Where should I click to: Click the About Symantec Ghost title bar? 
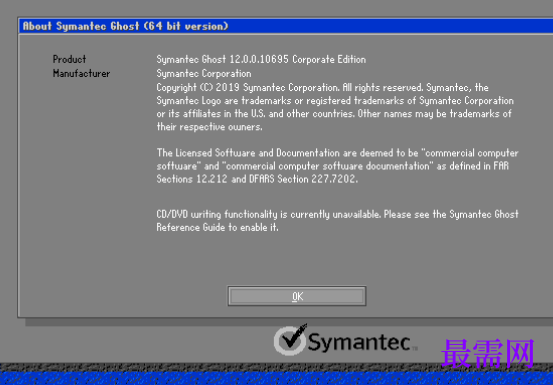click(286, 26)
